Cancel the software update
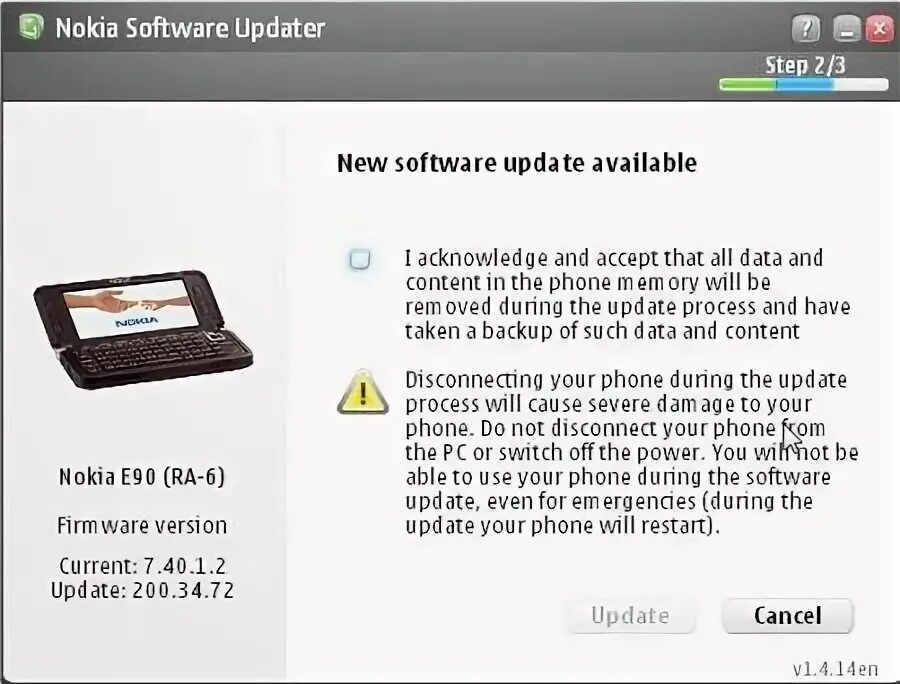Image resolution: width=900 pixels, height=684 pixels. pos(788,616)
